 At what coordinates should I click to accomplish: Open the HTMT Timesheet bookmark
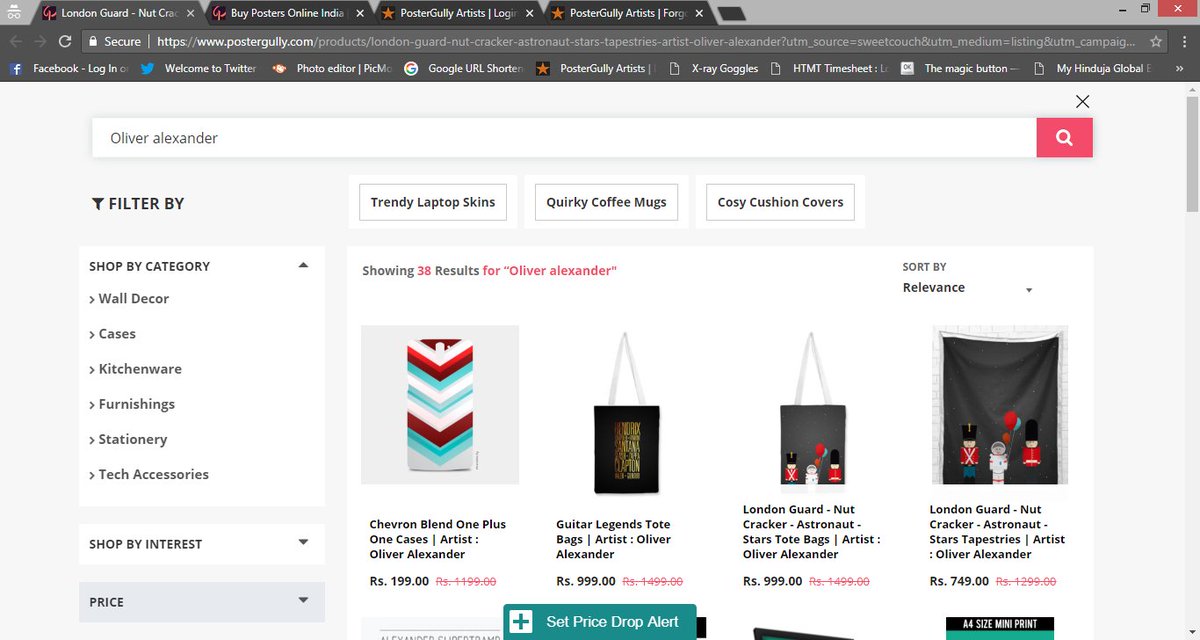[829, 68]
